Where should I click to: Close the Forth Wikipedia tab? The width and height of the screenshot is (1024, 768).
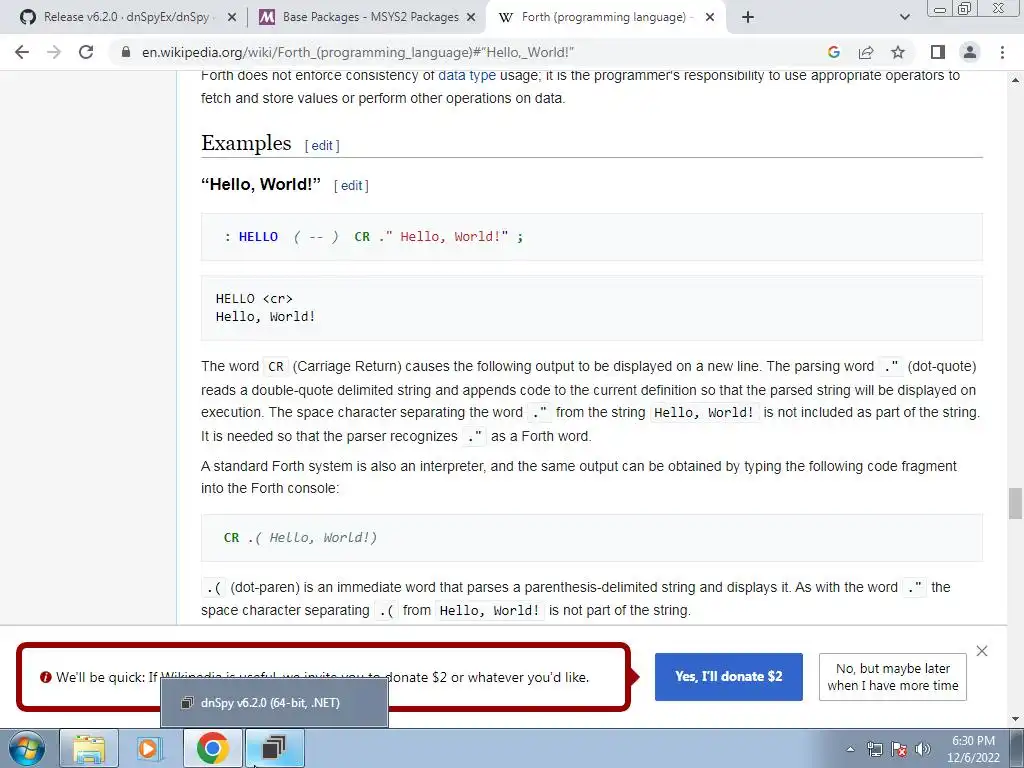[710, 18]
